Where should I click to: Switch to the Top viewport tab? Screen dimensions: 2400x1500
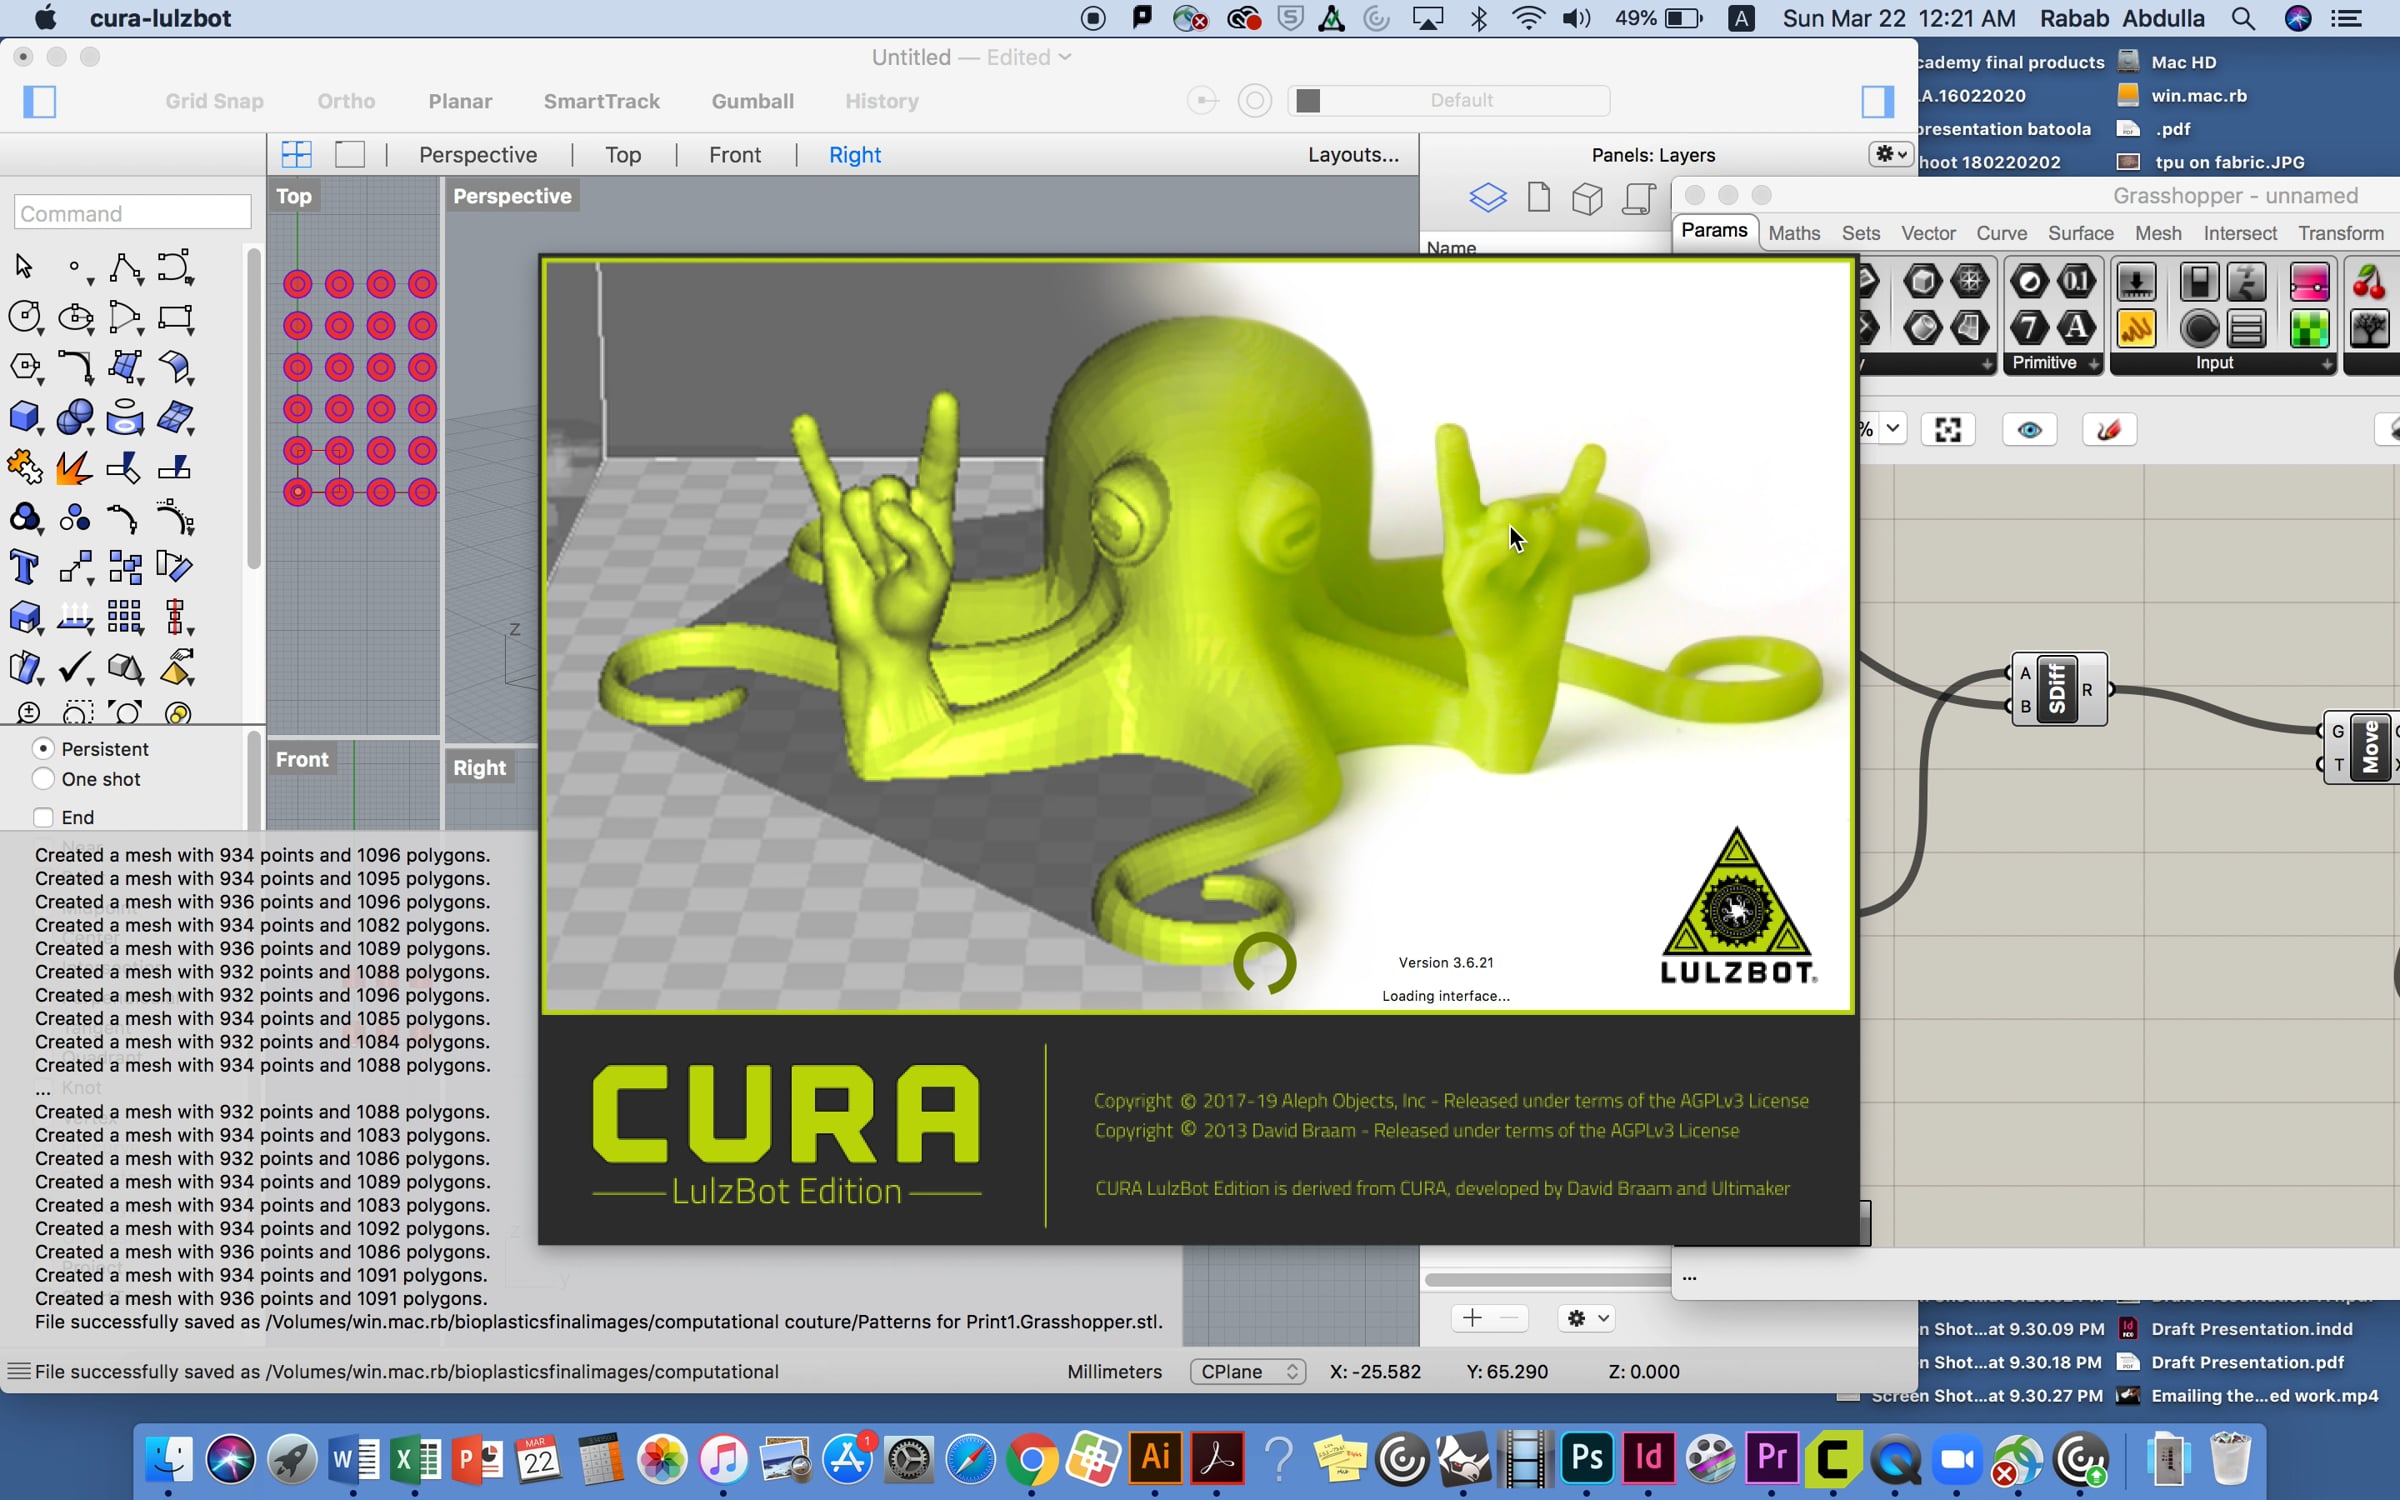coord(623,155)
